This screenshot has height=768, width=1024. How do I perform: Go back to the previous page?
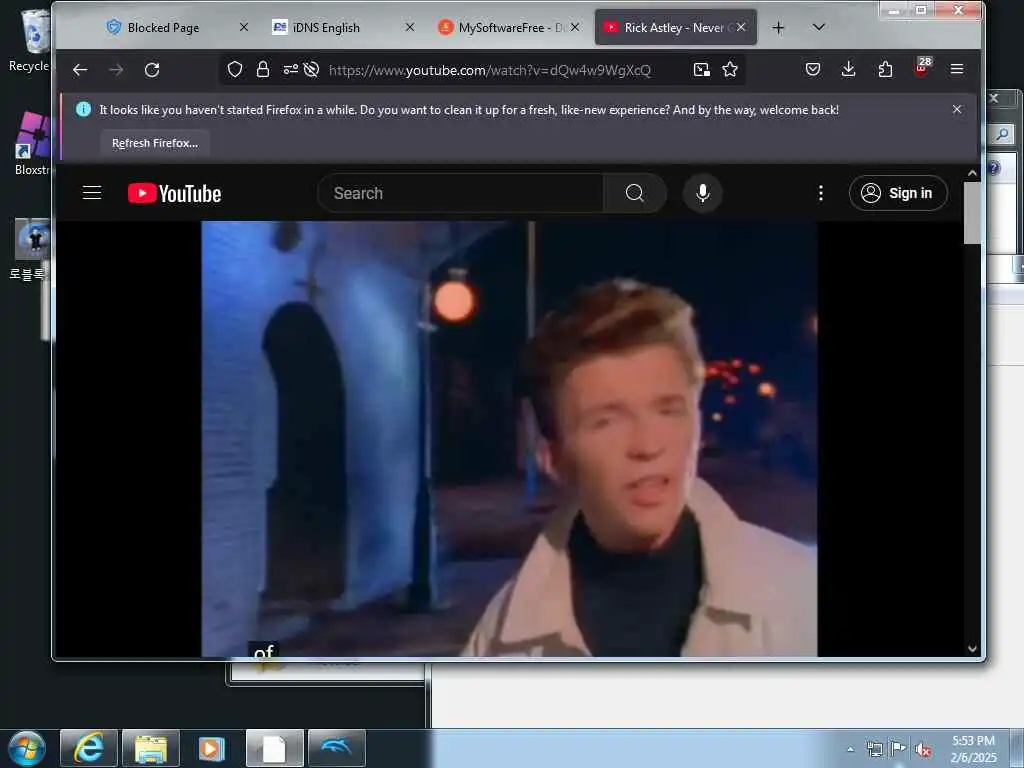pos(80,70)
